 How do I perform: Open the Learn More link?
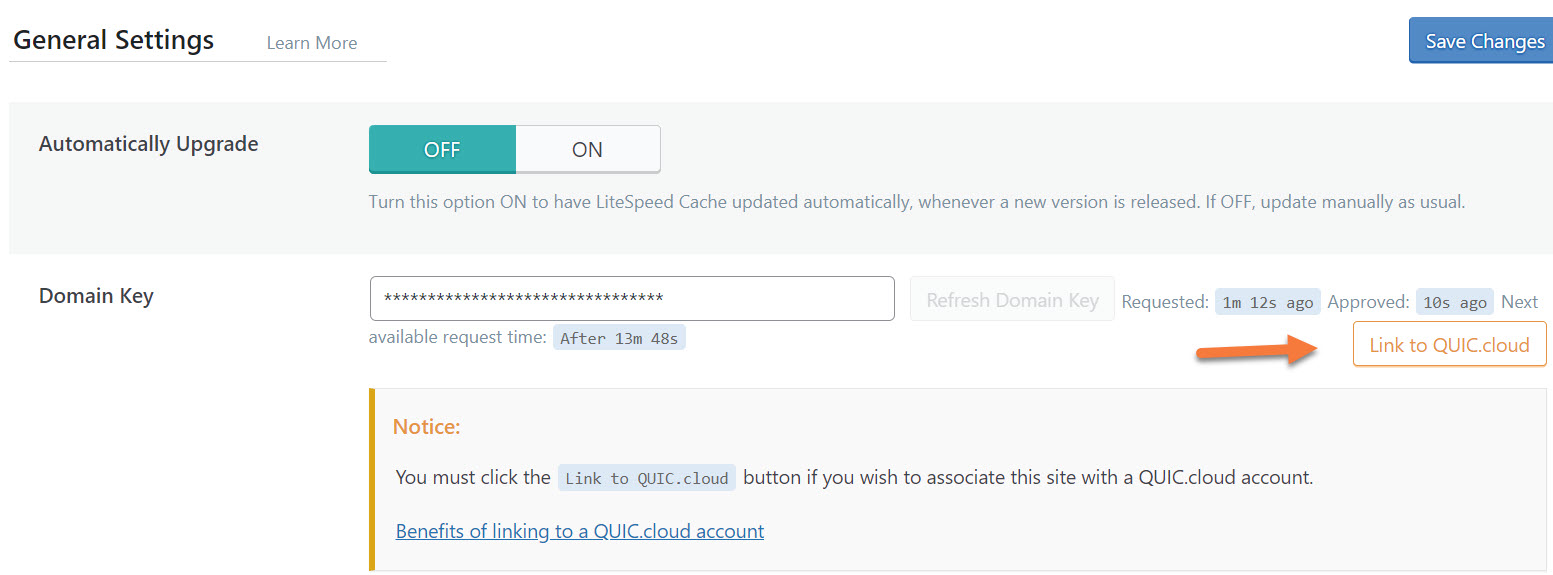point(312,43)
